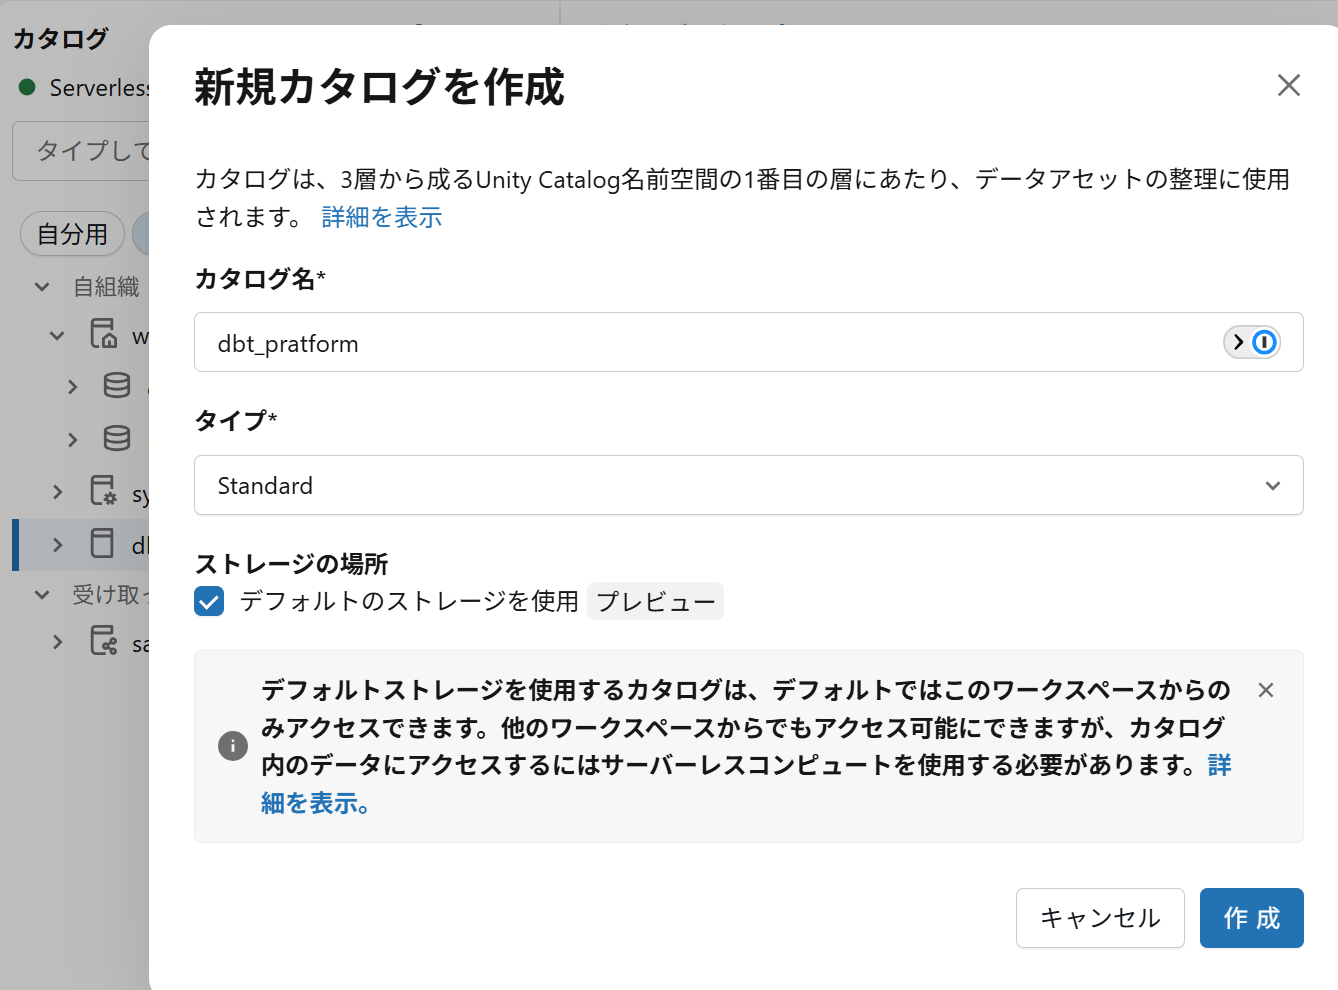Screen dimensions: 1338x990
Task: Click the system catalog gear icon
Action: click(x=103, y=490)
